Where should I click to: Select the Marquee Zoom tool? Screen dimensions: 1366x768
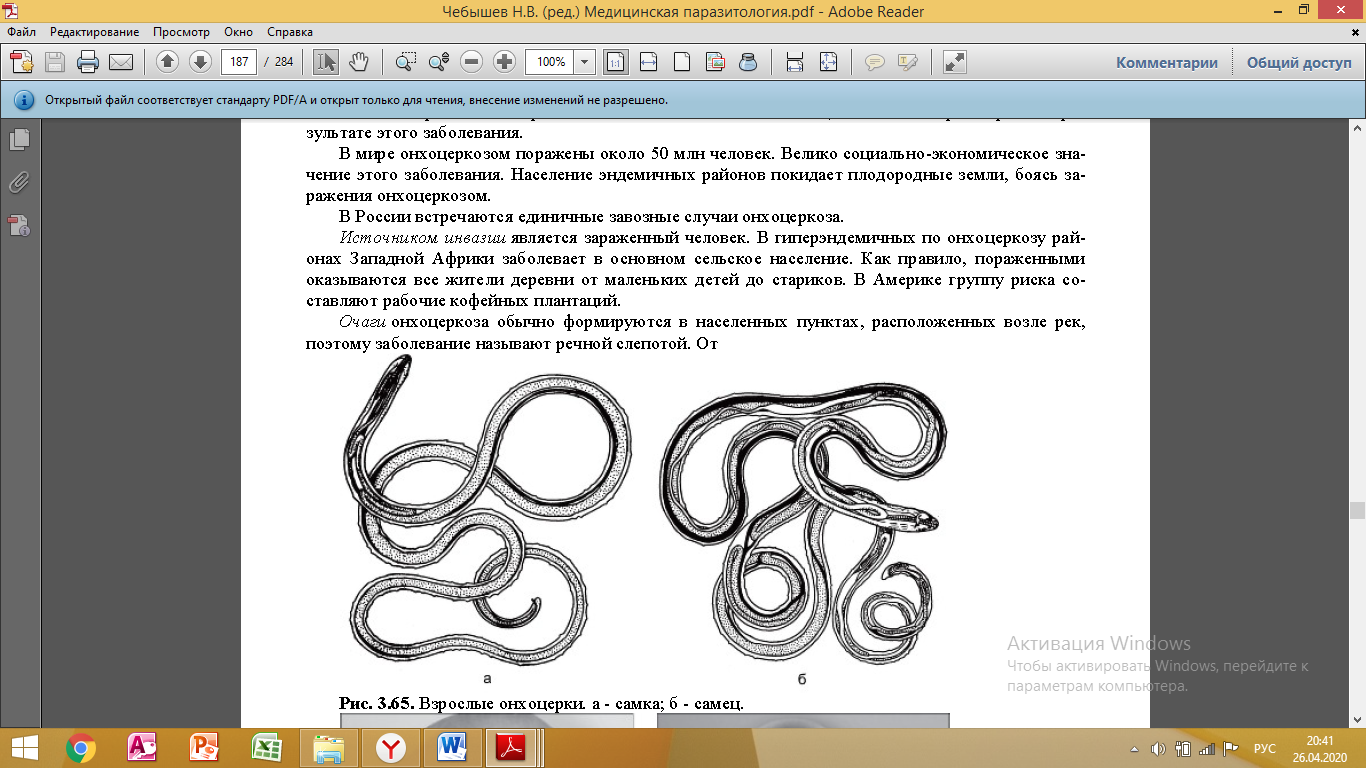tap(405, 62)
